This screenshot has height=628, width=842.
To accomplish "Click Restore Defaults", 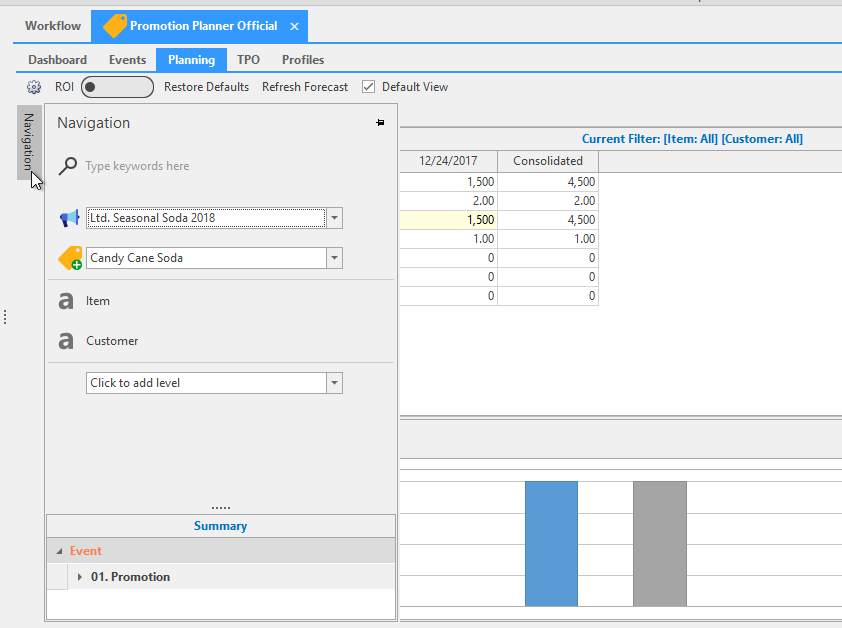I will [206, 87].
